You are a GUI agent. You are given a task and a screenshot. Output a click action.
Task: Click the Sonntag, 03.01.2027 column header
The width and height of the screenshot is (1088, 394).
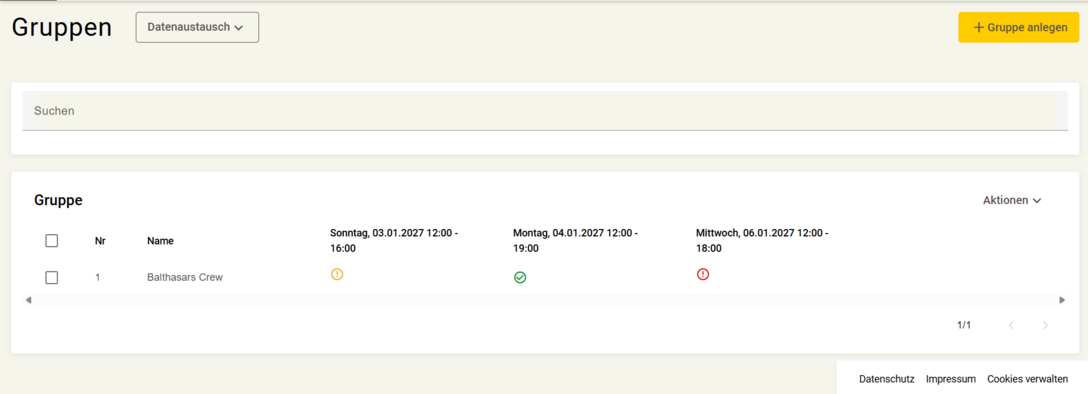coord(394,241)
